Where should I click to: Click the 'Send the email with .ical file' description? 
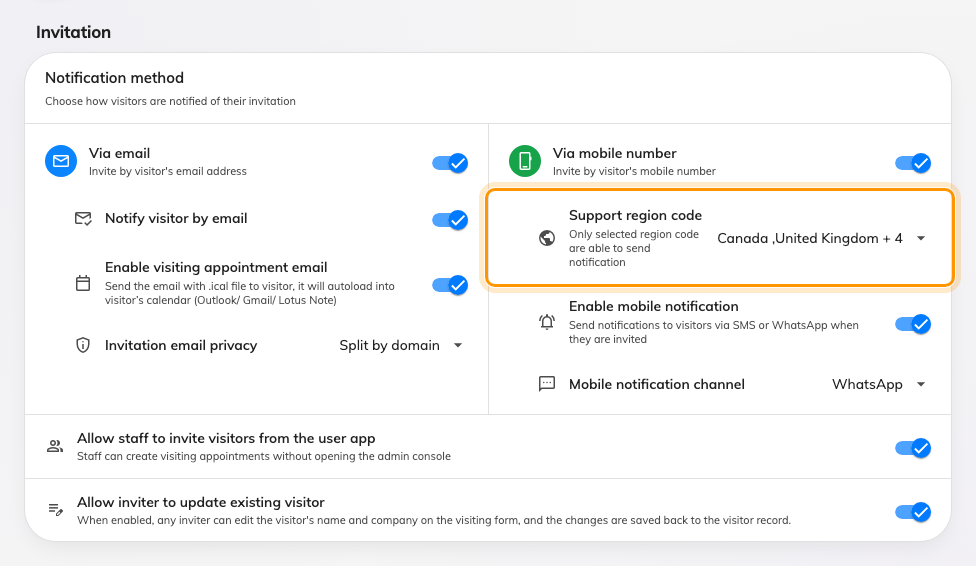pyautogui.click(x=250, y=293)
